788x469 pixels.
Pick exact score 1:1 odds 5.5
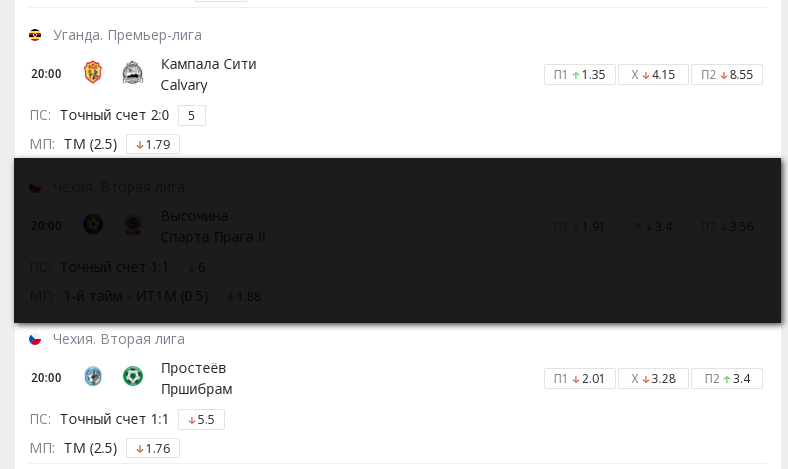tap(200, 419)
